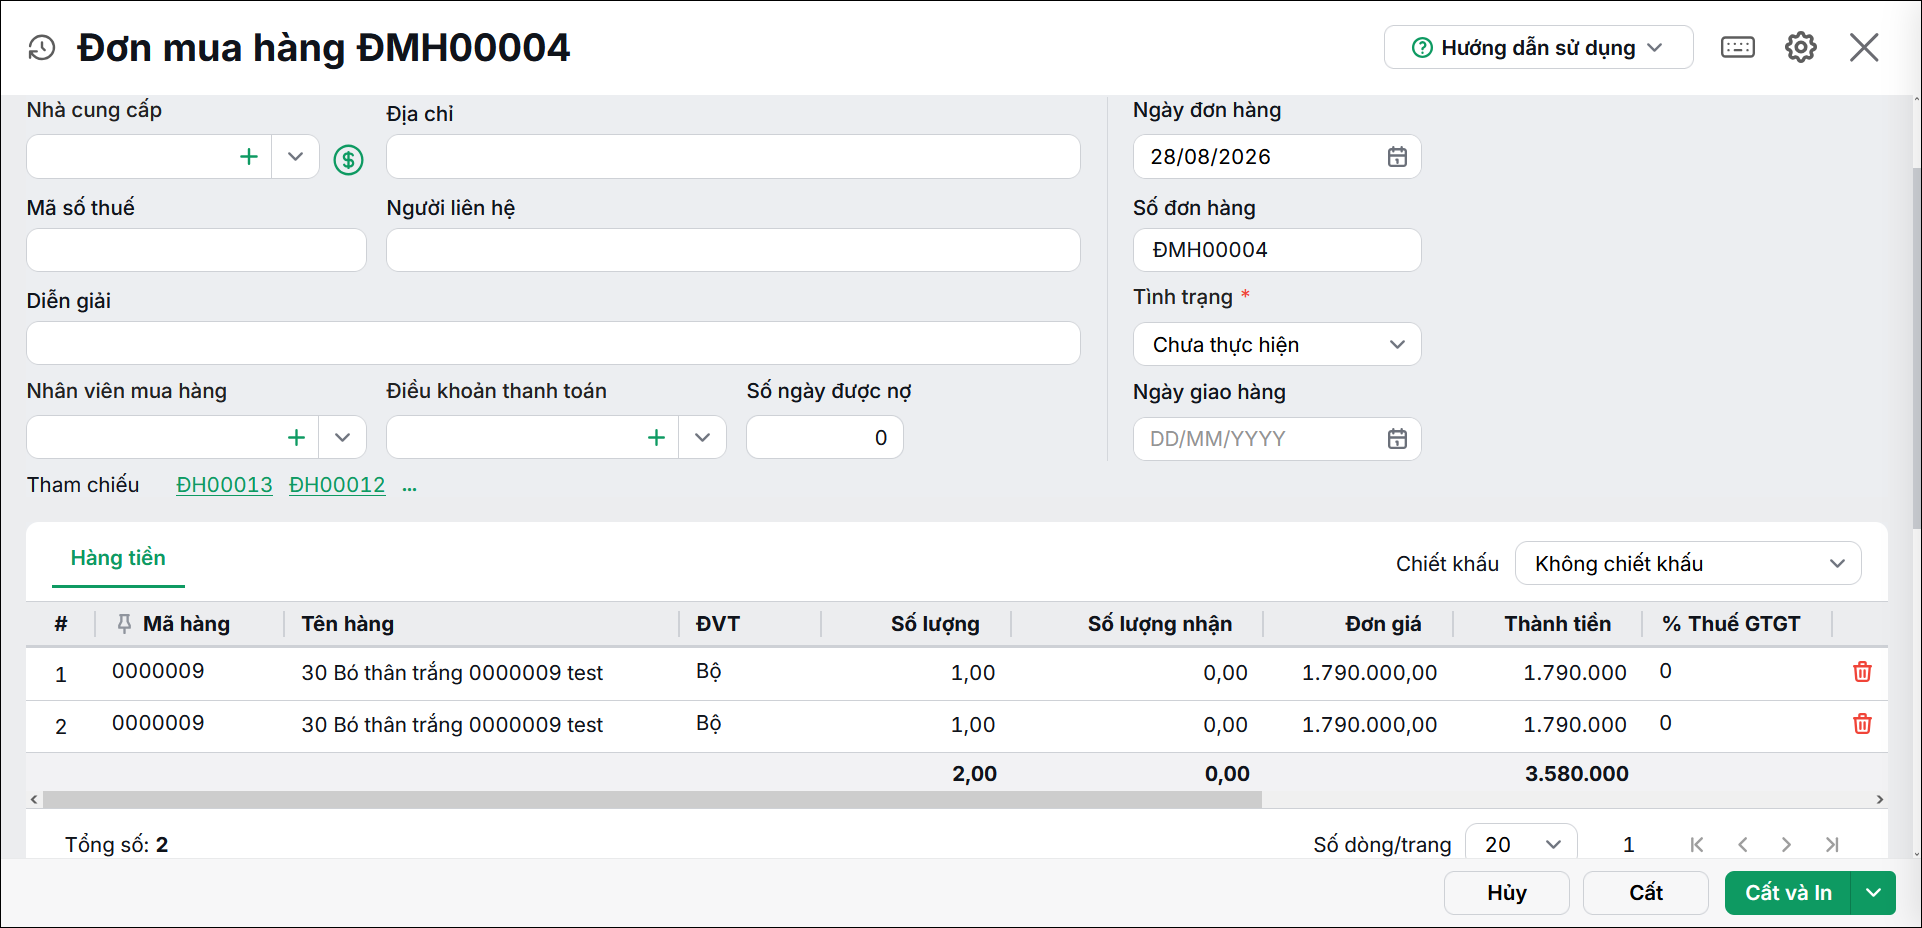1922x928 pixels.
Task: Select the Hàng tiền tab
Action: click(x=118, y=558)
